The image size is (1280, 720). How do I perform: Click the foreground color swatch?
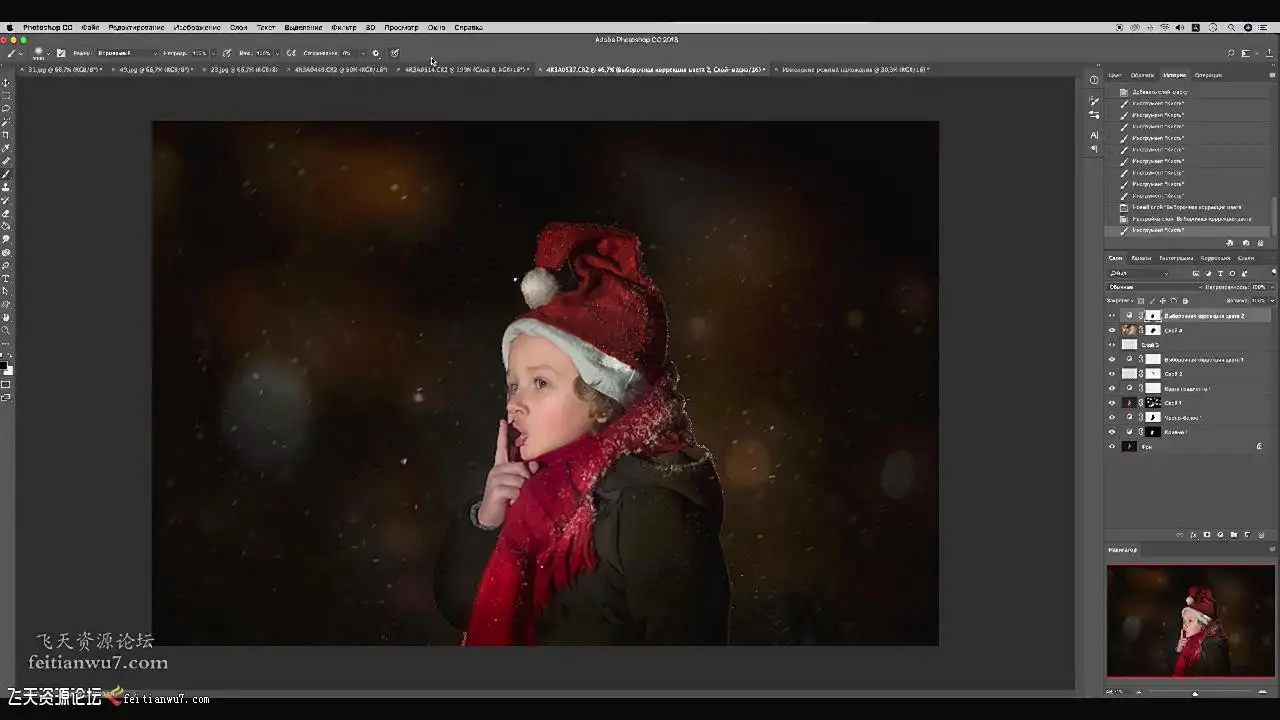(x=4, y=365)
